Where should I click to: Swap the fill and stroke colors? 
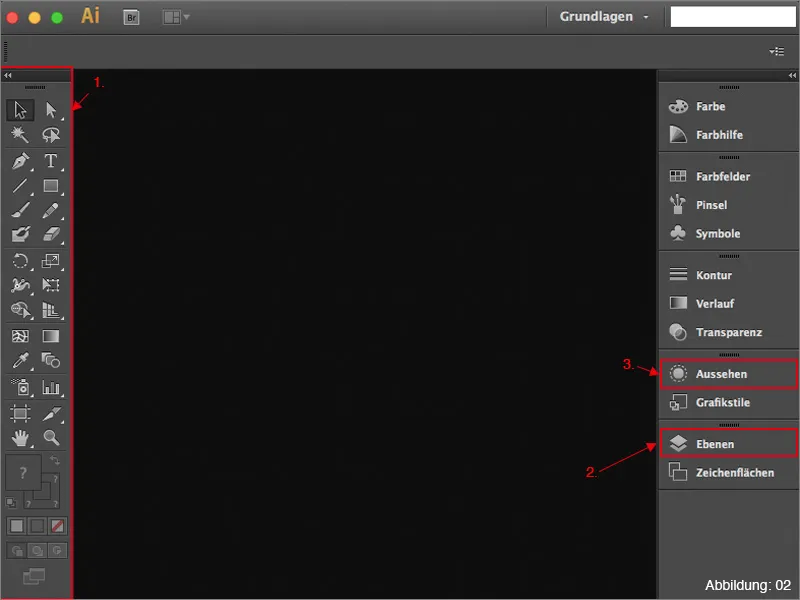[x=54, y=460]
